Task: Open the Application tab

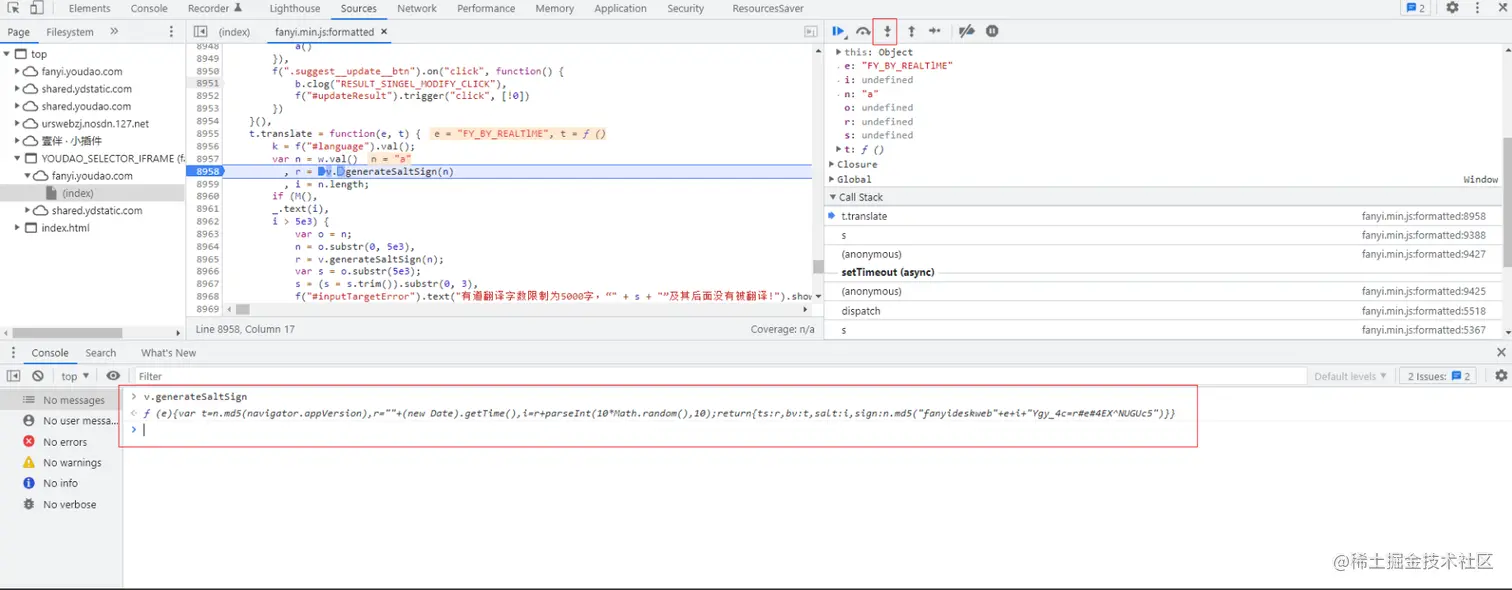Action: (x=620, y=8)
